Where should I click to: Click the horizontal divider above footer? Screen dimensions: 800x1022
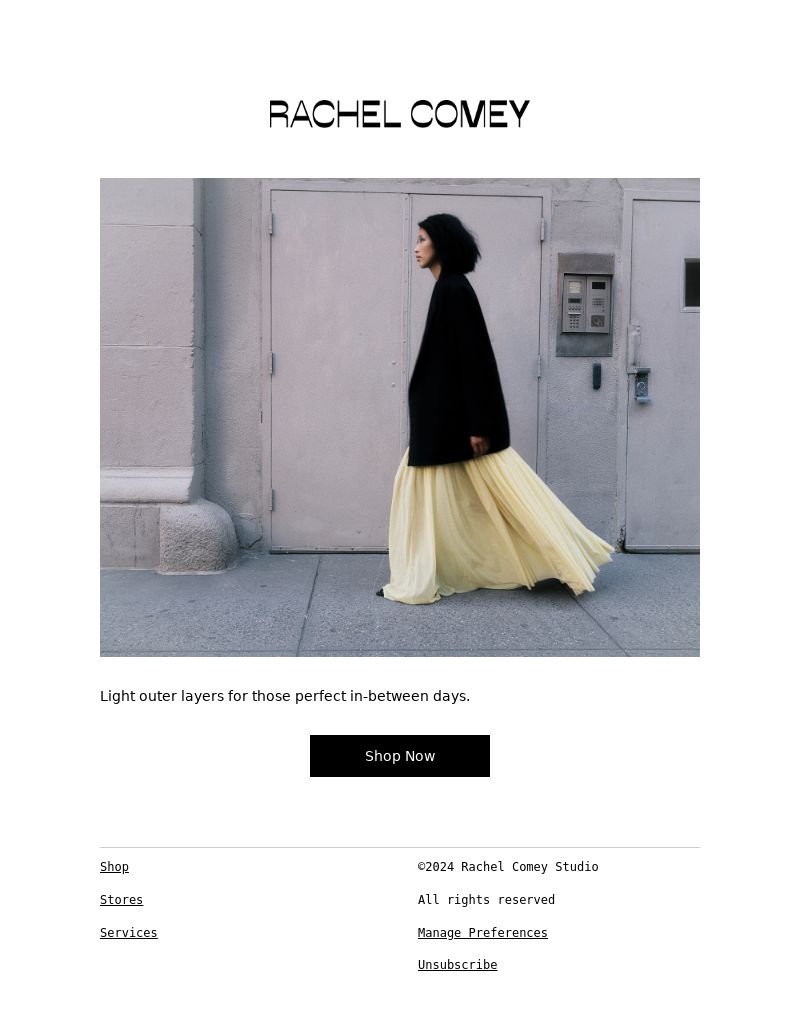click(x=400, y=847)
